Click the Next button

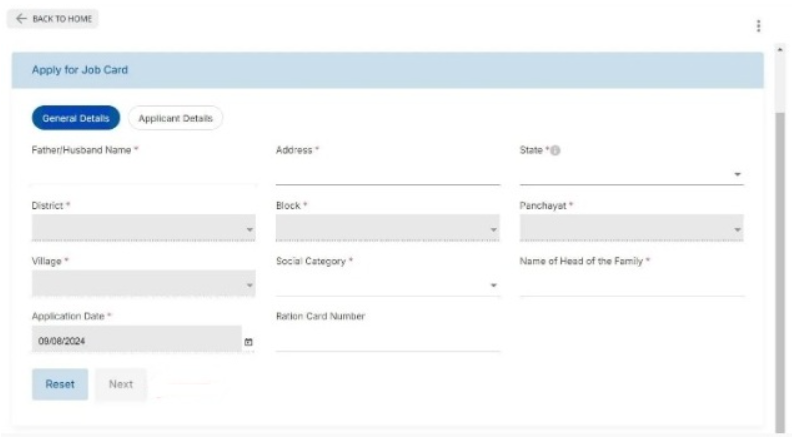coord(121,384)
